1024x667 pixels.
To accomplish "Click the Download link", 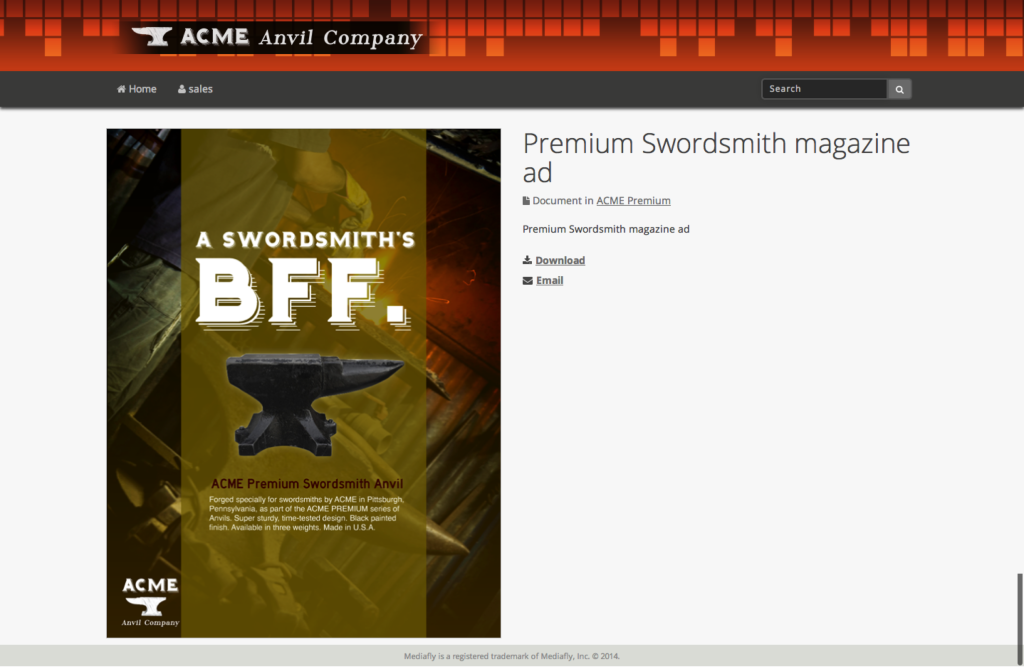I will pyautogui.click(x=560, y=260).
